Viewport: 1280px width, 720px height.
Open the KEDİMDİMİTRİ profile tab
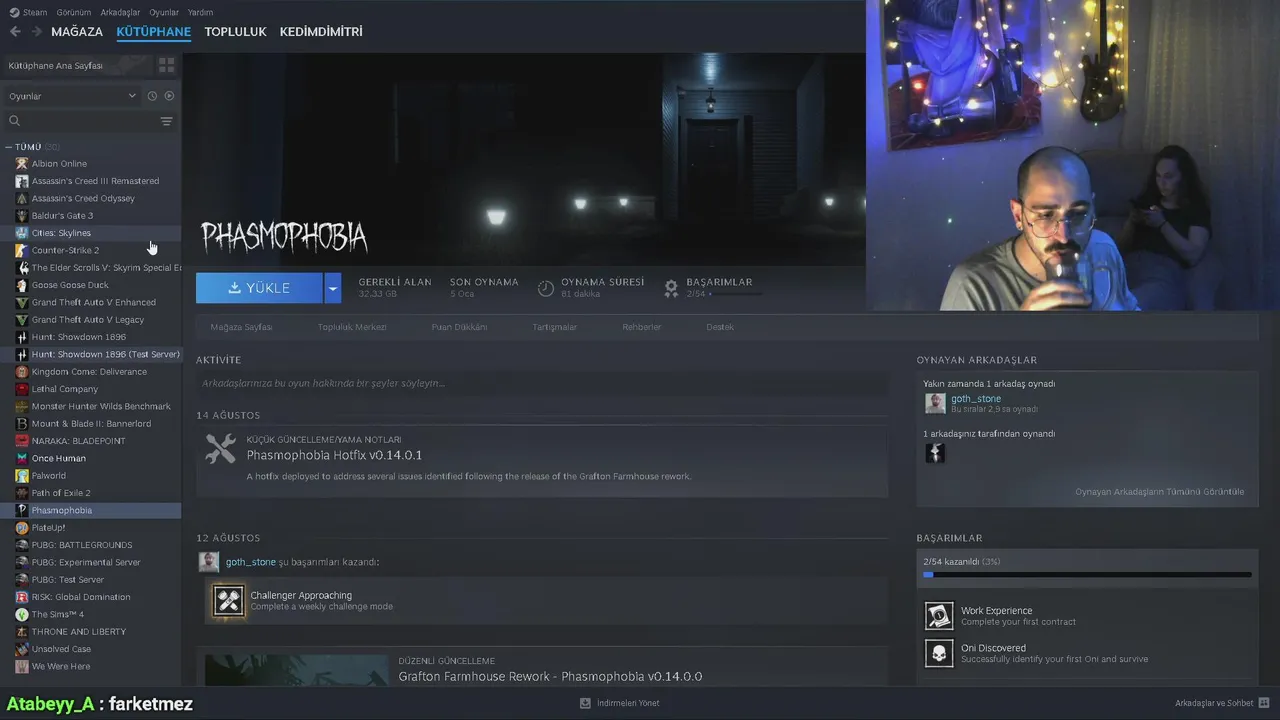[x=321, y=32]
